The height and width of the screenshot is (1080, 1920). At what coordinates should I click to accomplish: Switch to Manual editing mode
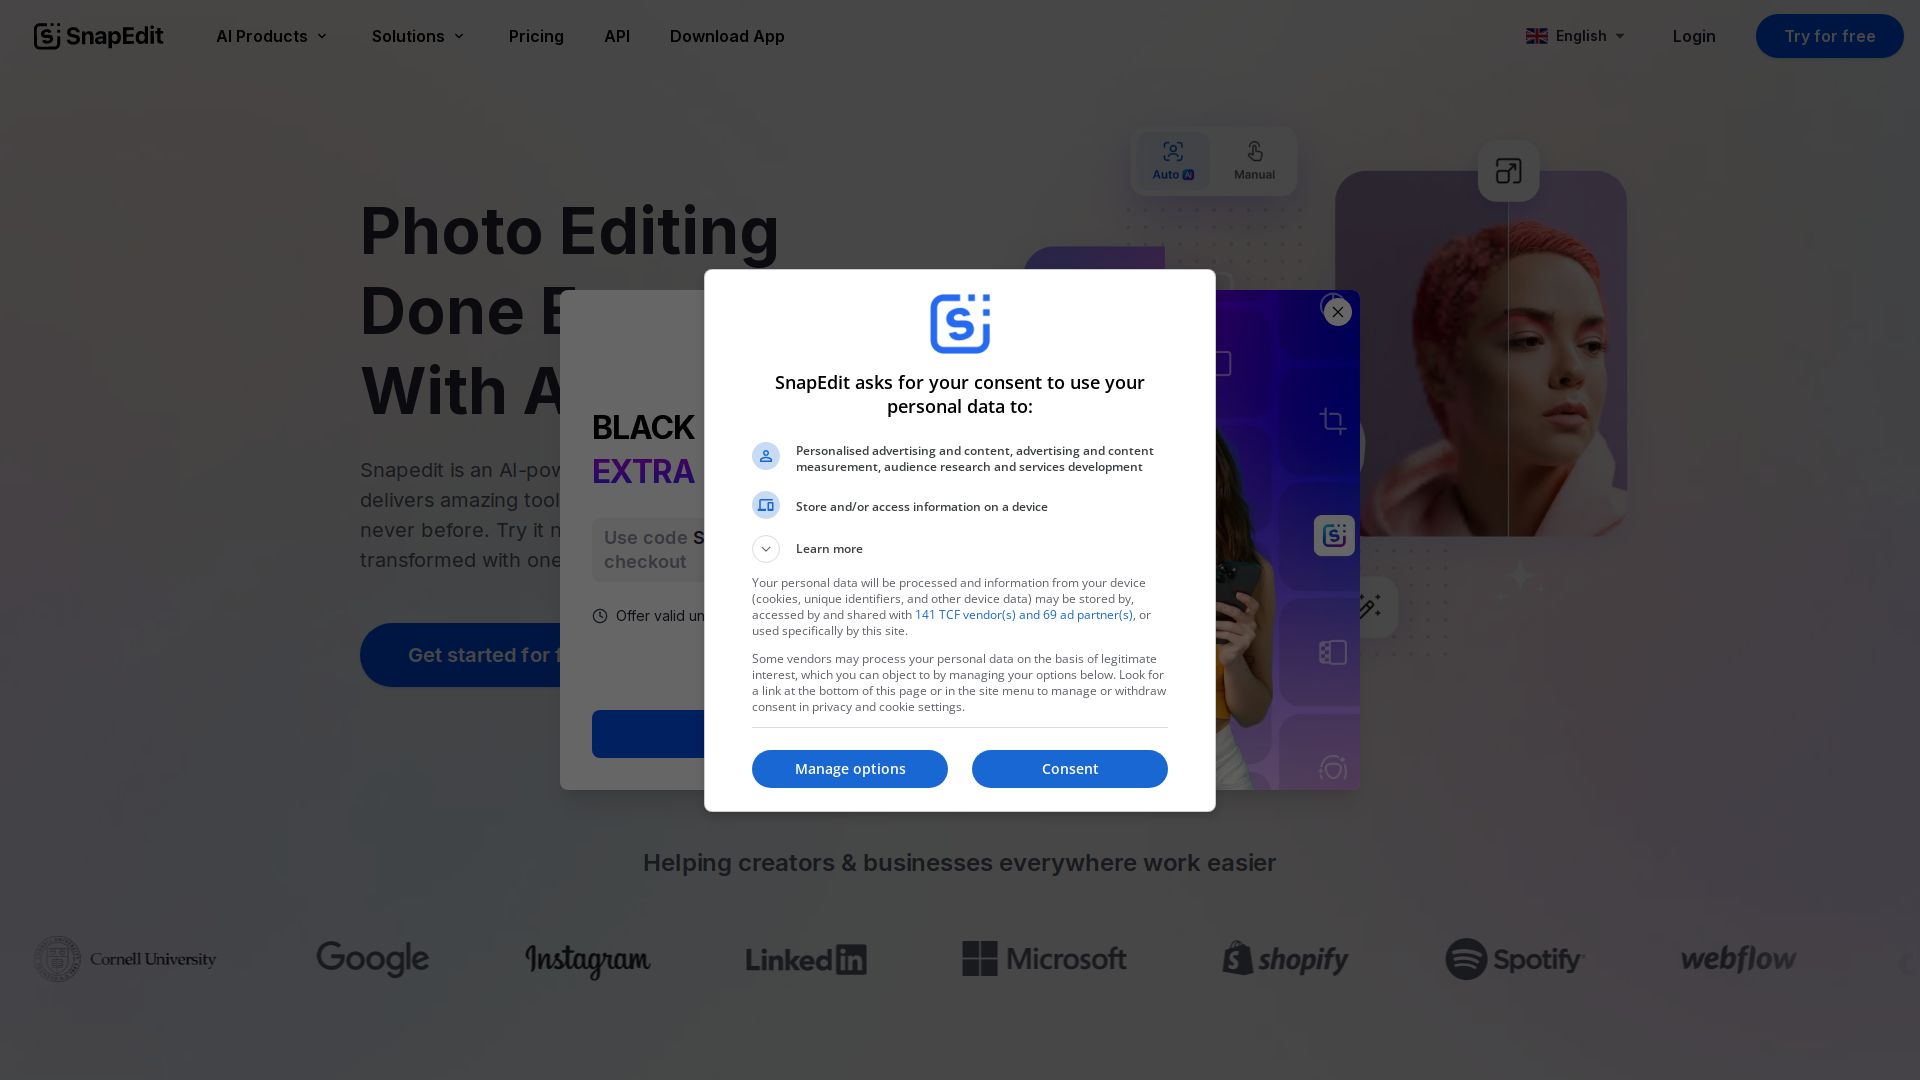click(x=1254, y=161)
